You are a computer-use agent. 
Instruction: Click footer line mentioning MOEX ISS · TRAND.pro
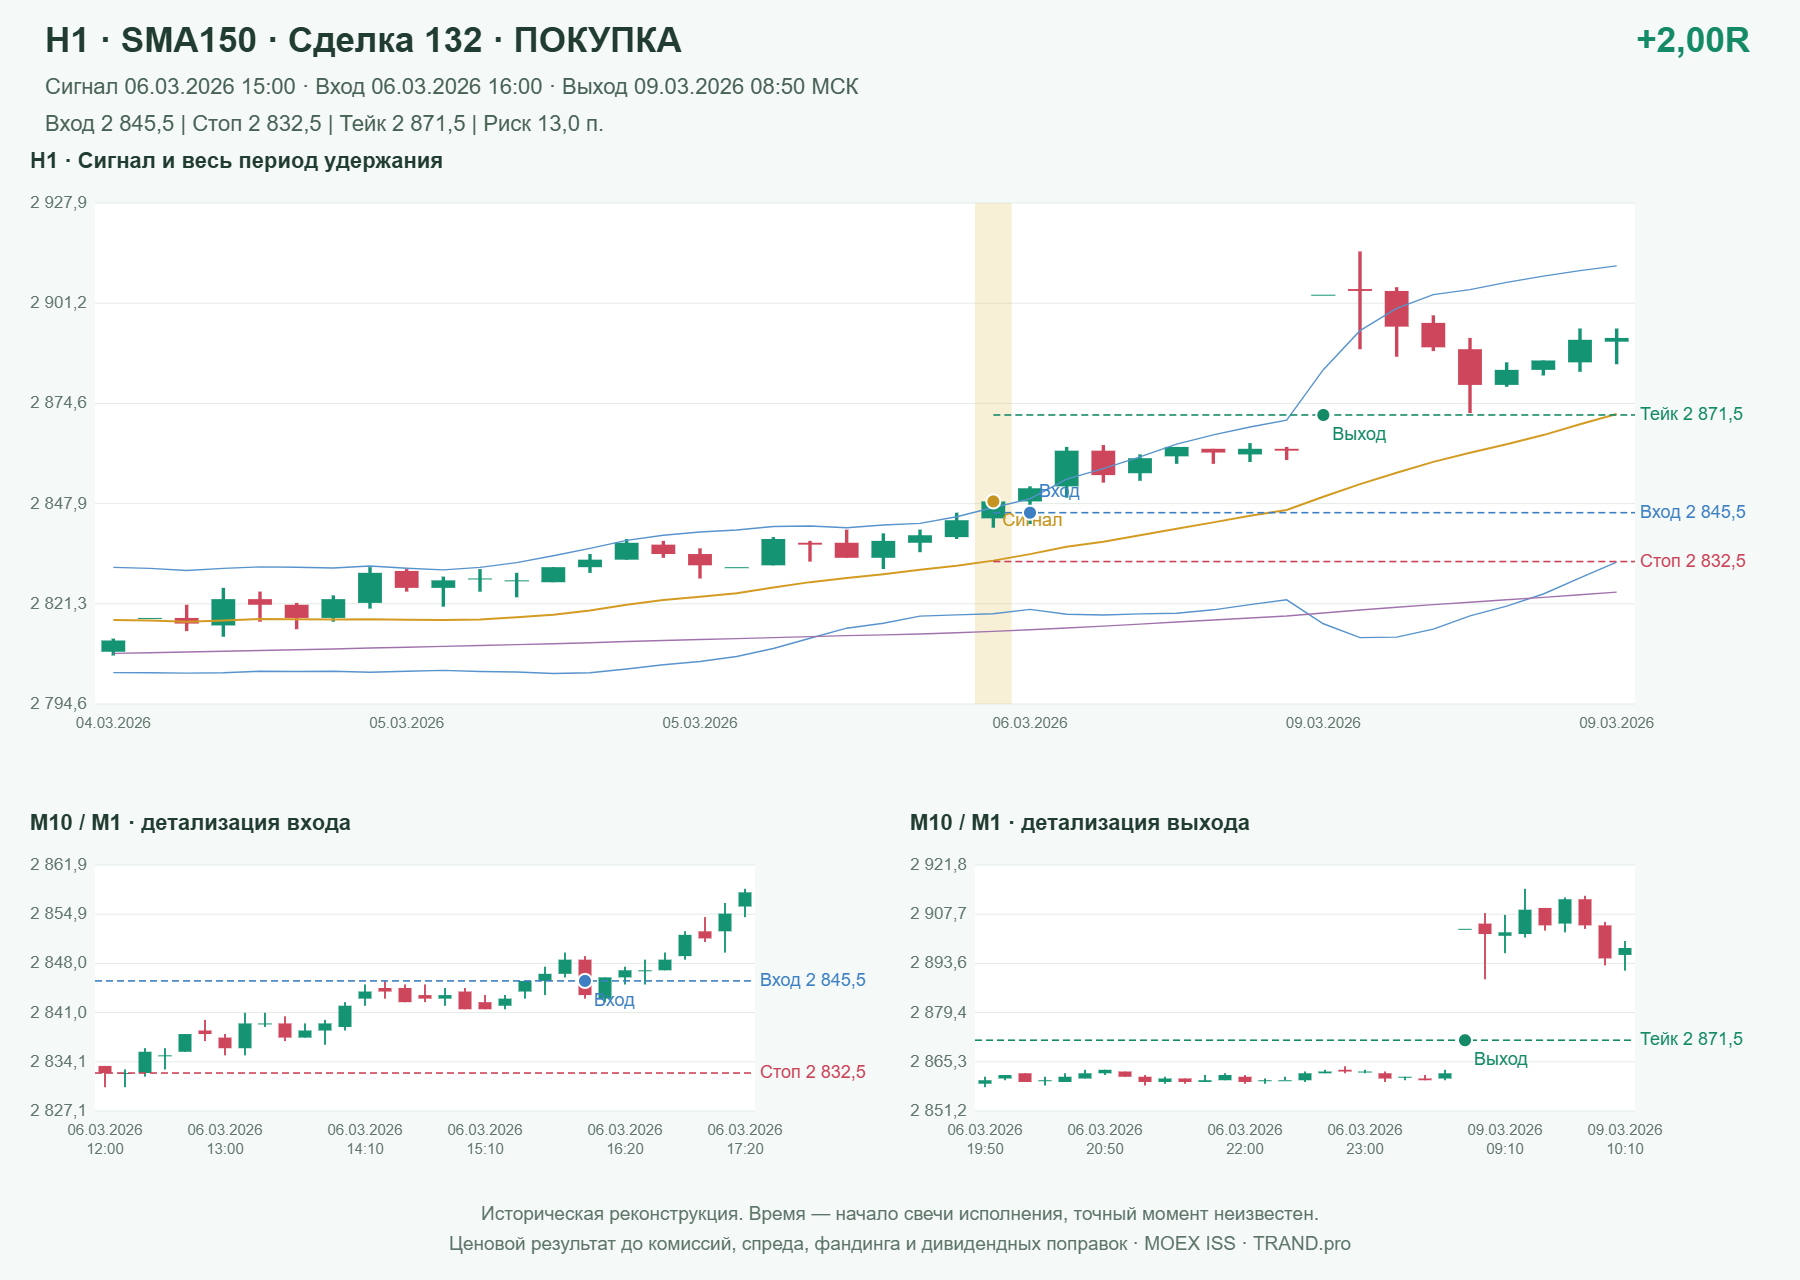click(x=899, y=1244)
